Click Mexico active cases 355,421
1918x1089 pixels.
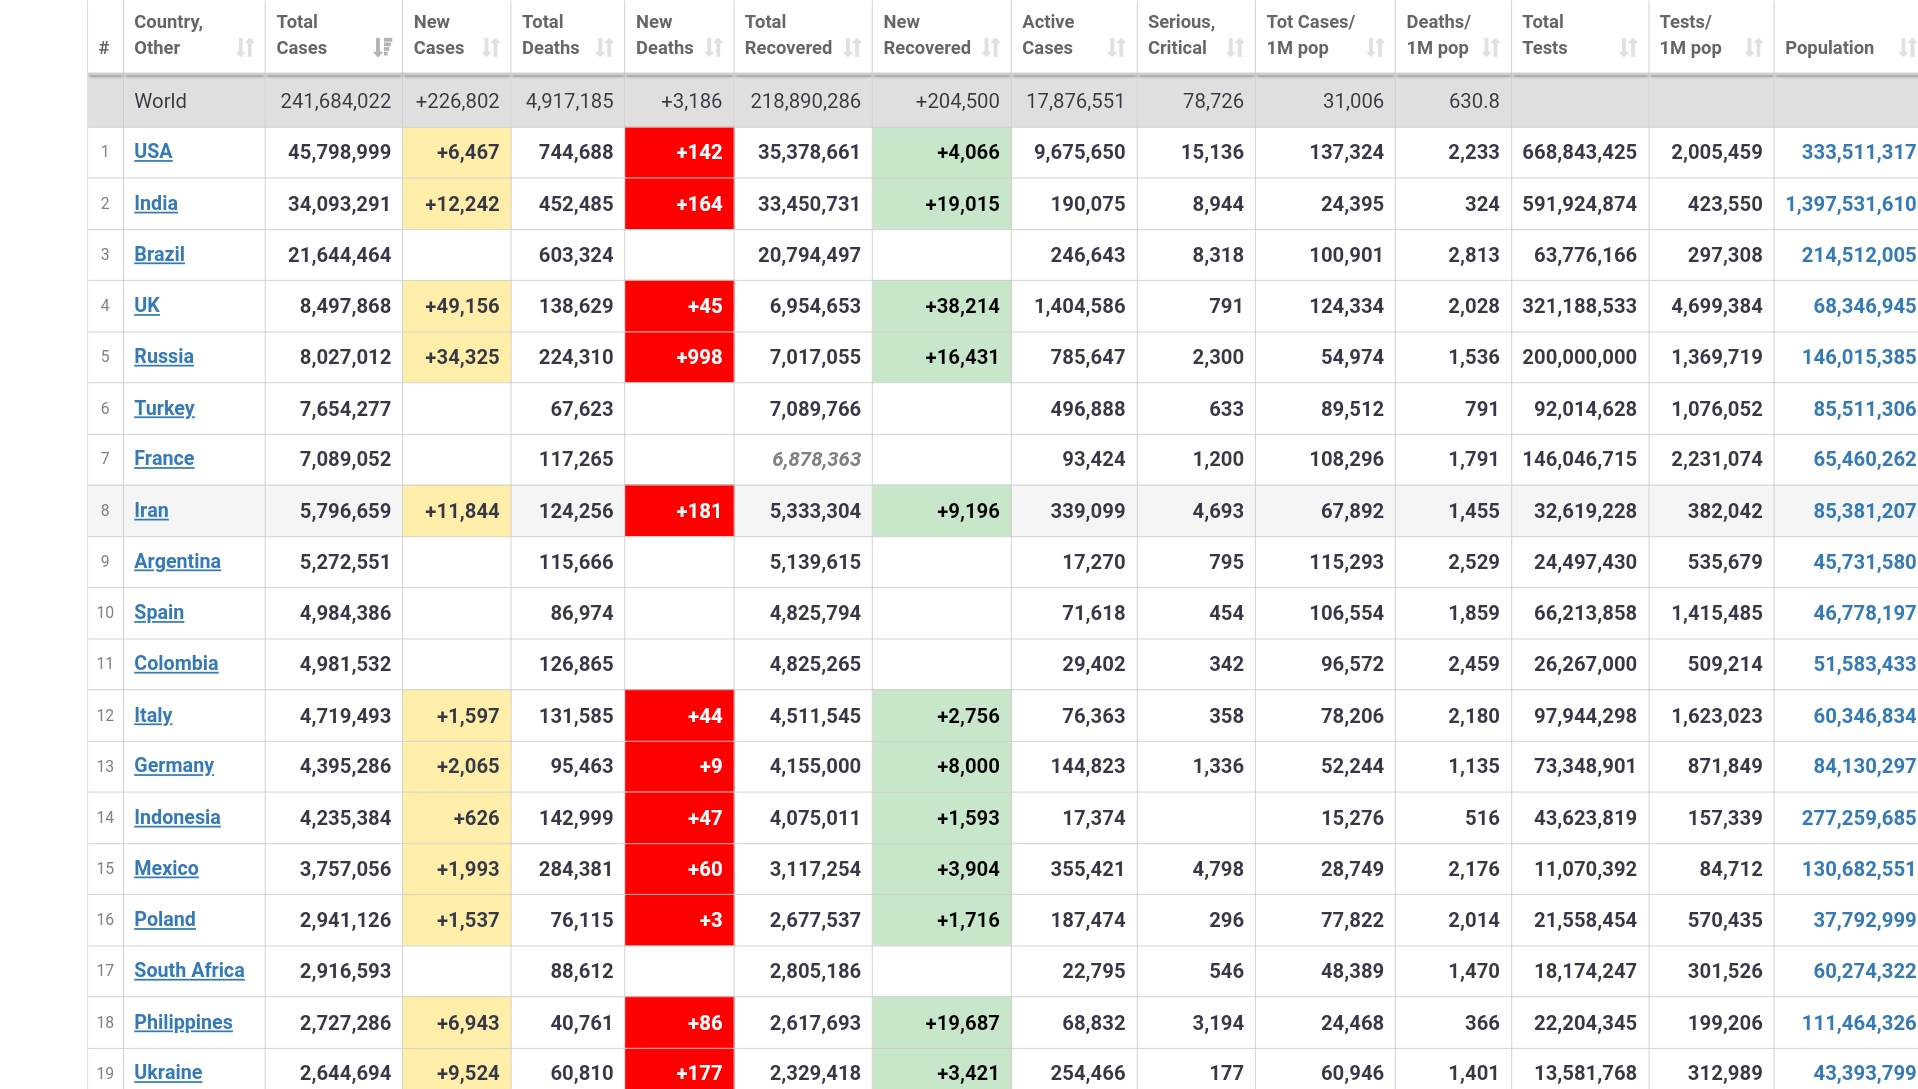(1087, 869)
